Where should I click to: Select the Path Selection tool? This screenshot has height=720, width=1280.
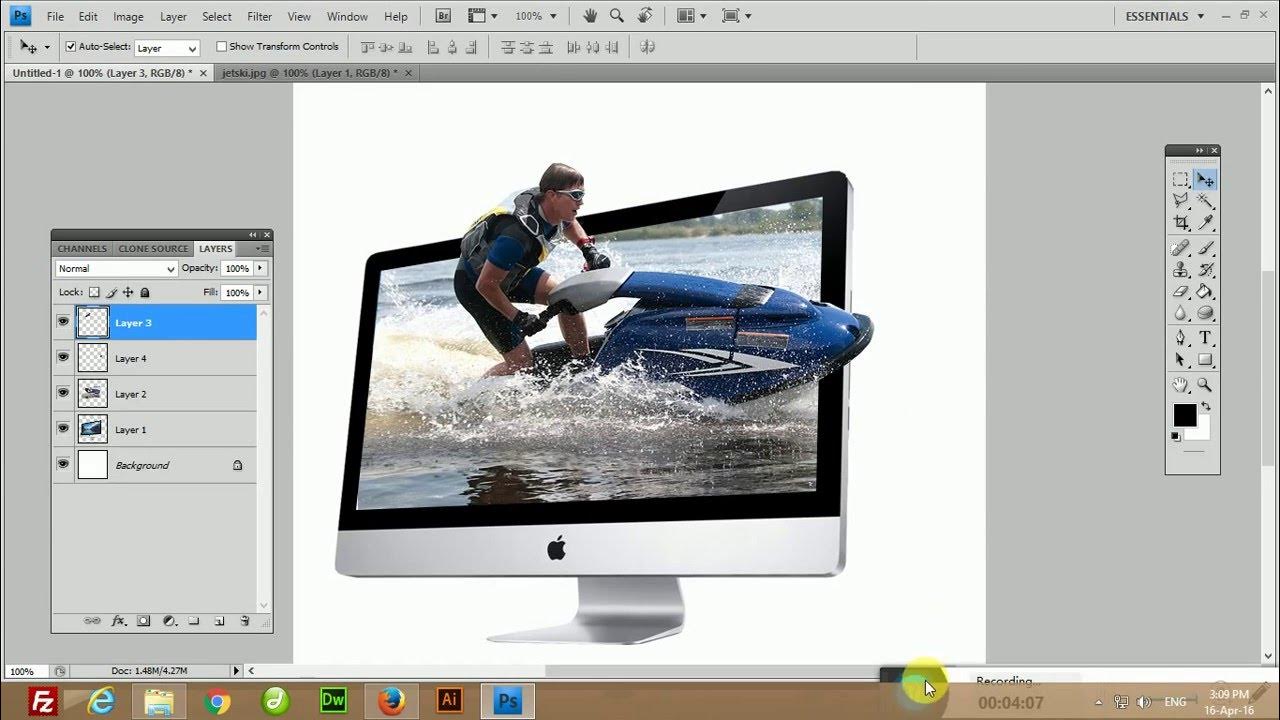pyautogui.click(x=1181, y=360)
